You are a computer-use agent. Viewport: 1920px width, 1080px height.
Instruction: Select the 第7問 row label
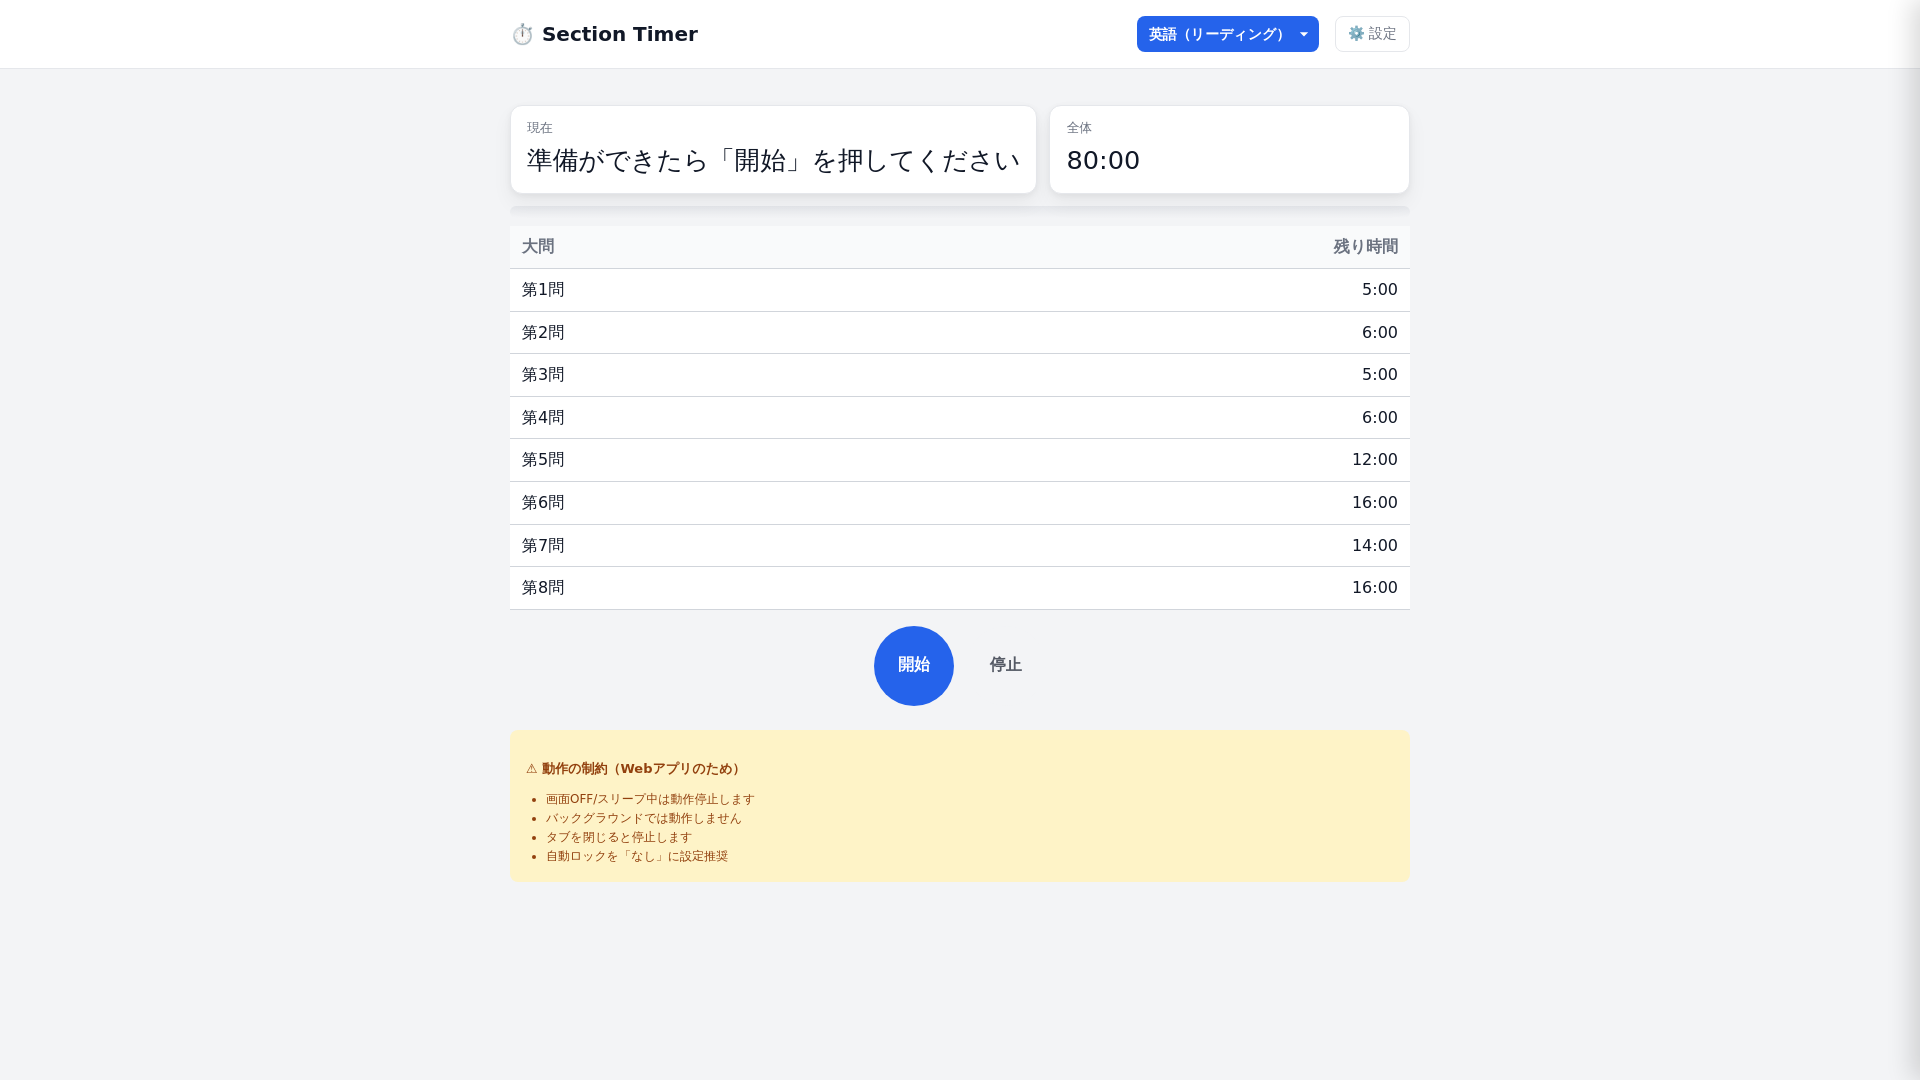pyautogui.click(x=543, y=545)
